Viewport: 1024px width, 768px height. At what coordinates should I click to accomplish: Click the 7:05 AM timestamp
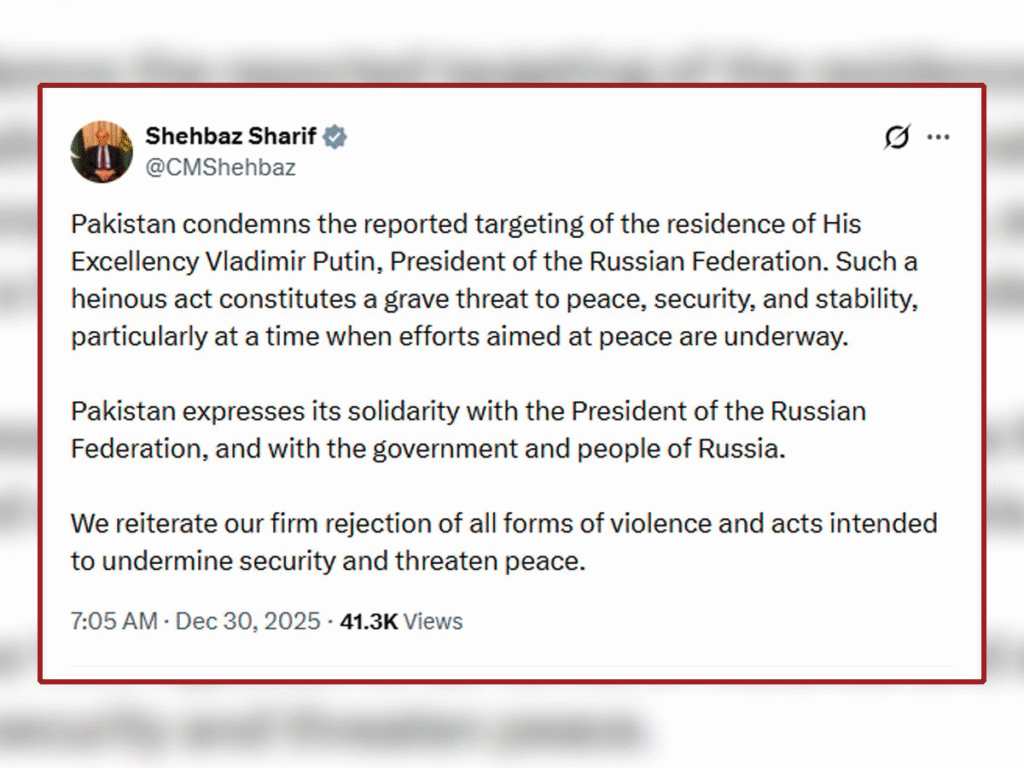[x=114, y=621]
